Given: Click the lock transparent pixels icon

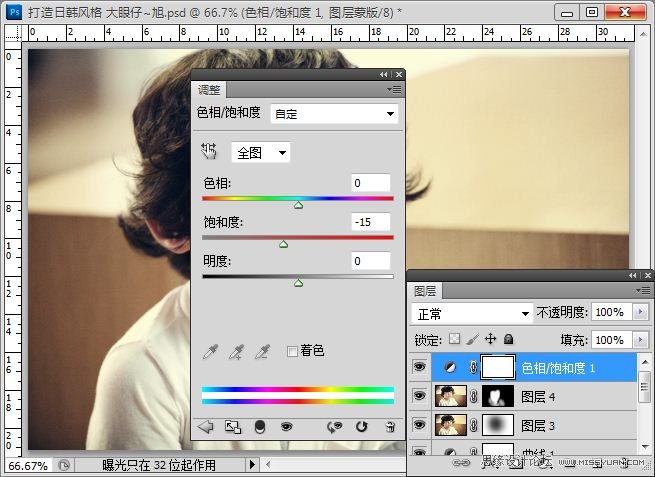Looking at the screenshot, I should 454,339.
